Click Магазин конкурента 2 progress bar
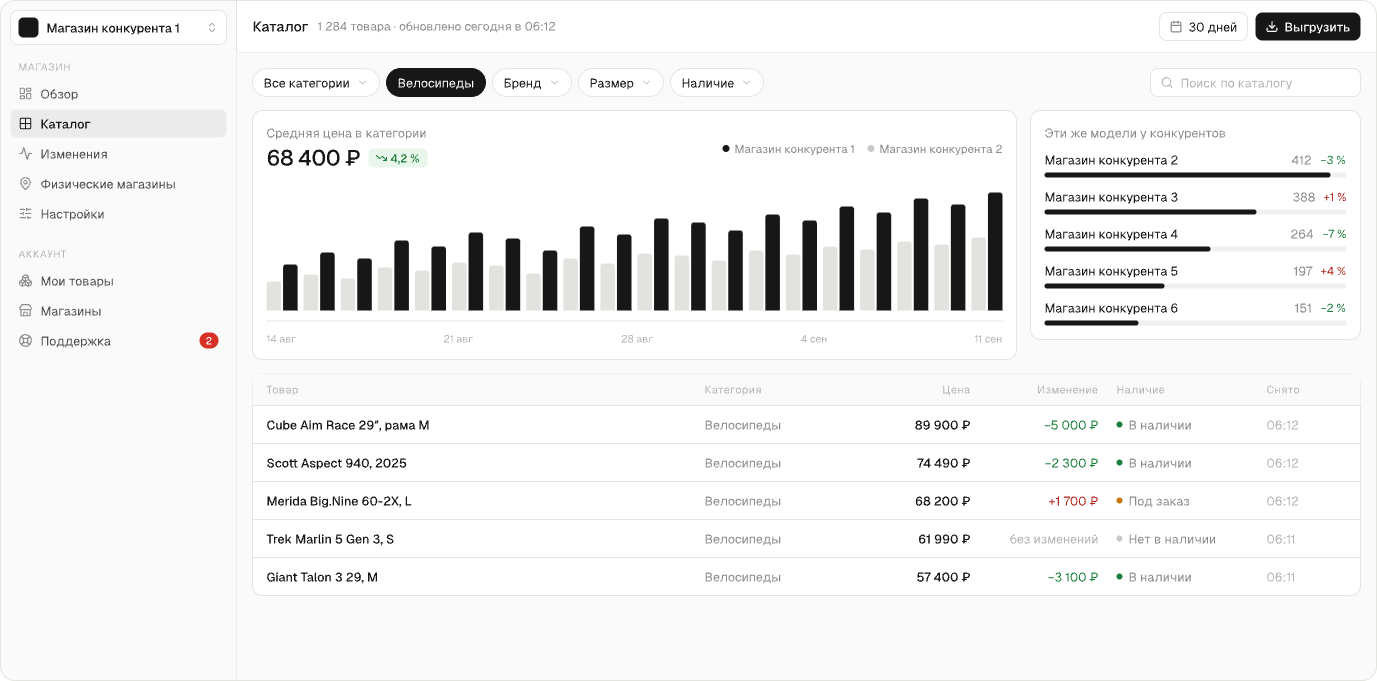The width and height of the screenshot is (1377, 681). coord(1195,175)
